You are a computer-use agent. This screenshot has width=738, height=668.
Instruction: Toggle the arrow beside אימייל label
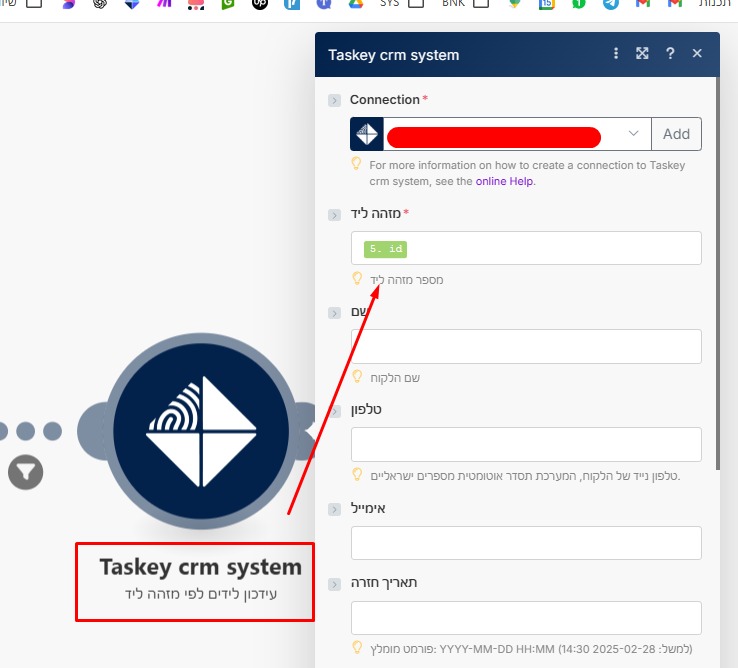pyautogui.click(x=334, y=509)
